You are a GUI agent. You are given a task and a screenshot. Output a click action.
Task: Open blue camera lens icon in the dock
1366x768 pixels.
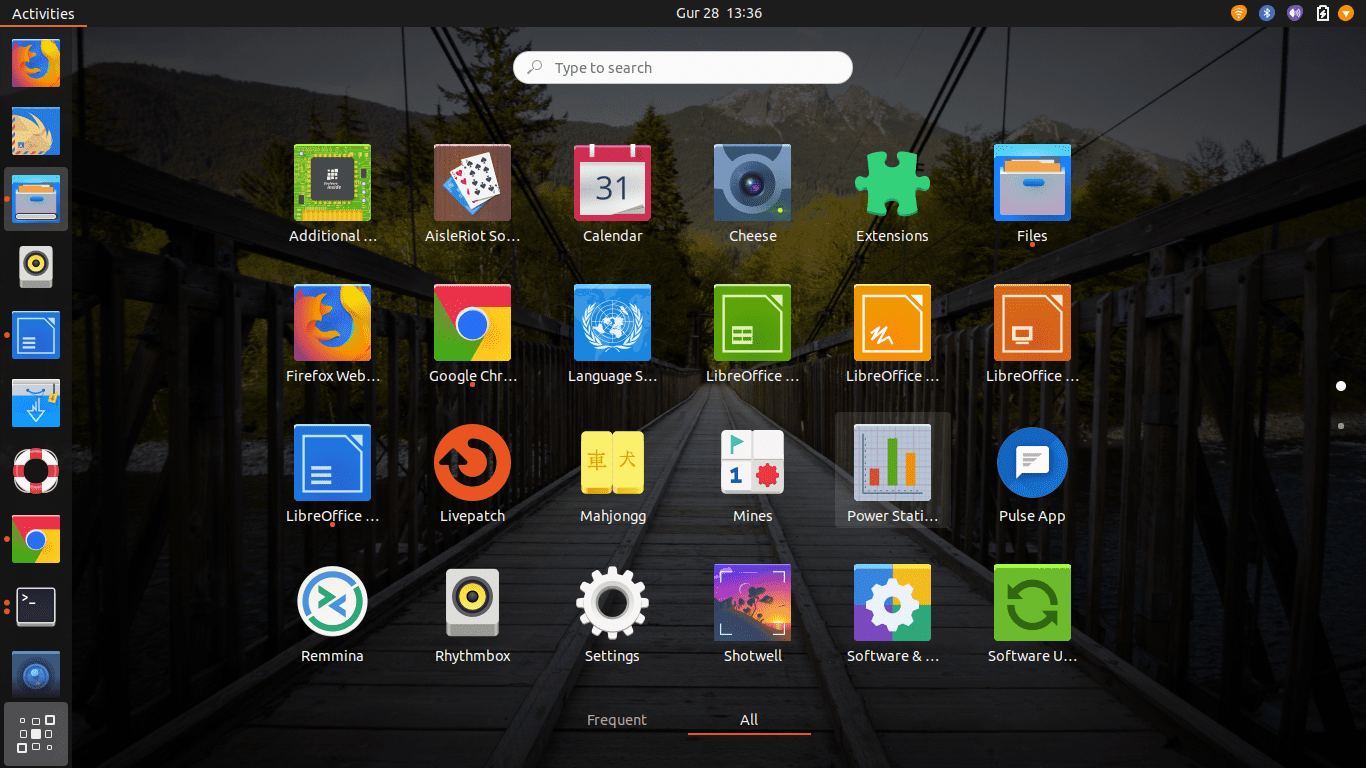(x=36, y=675)
